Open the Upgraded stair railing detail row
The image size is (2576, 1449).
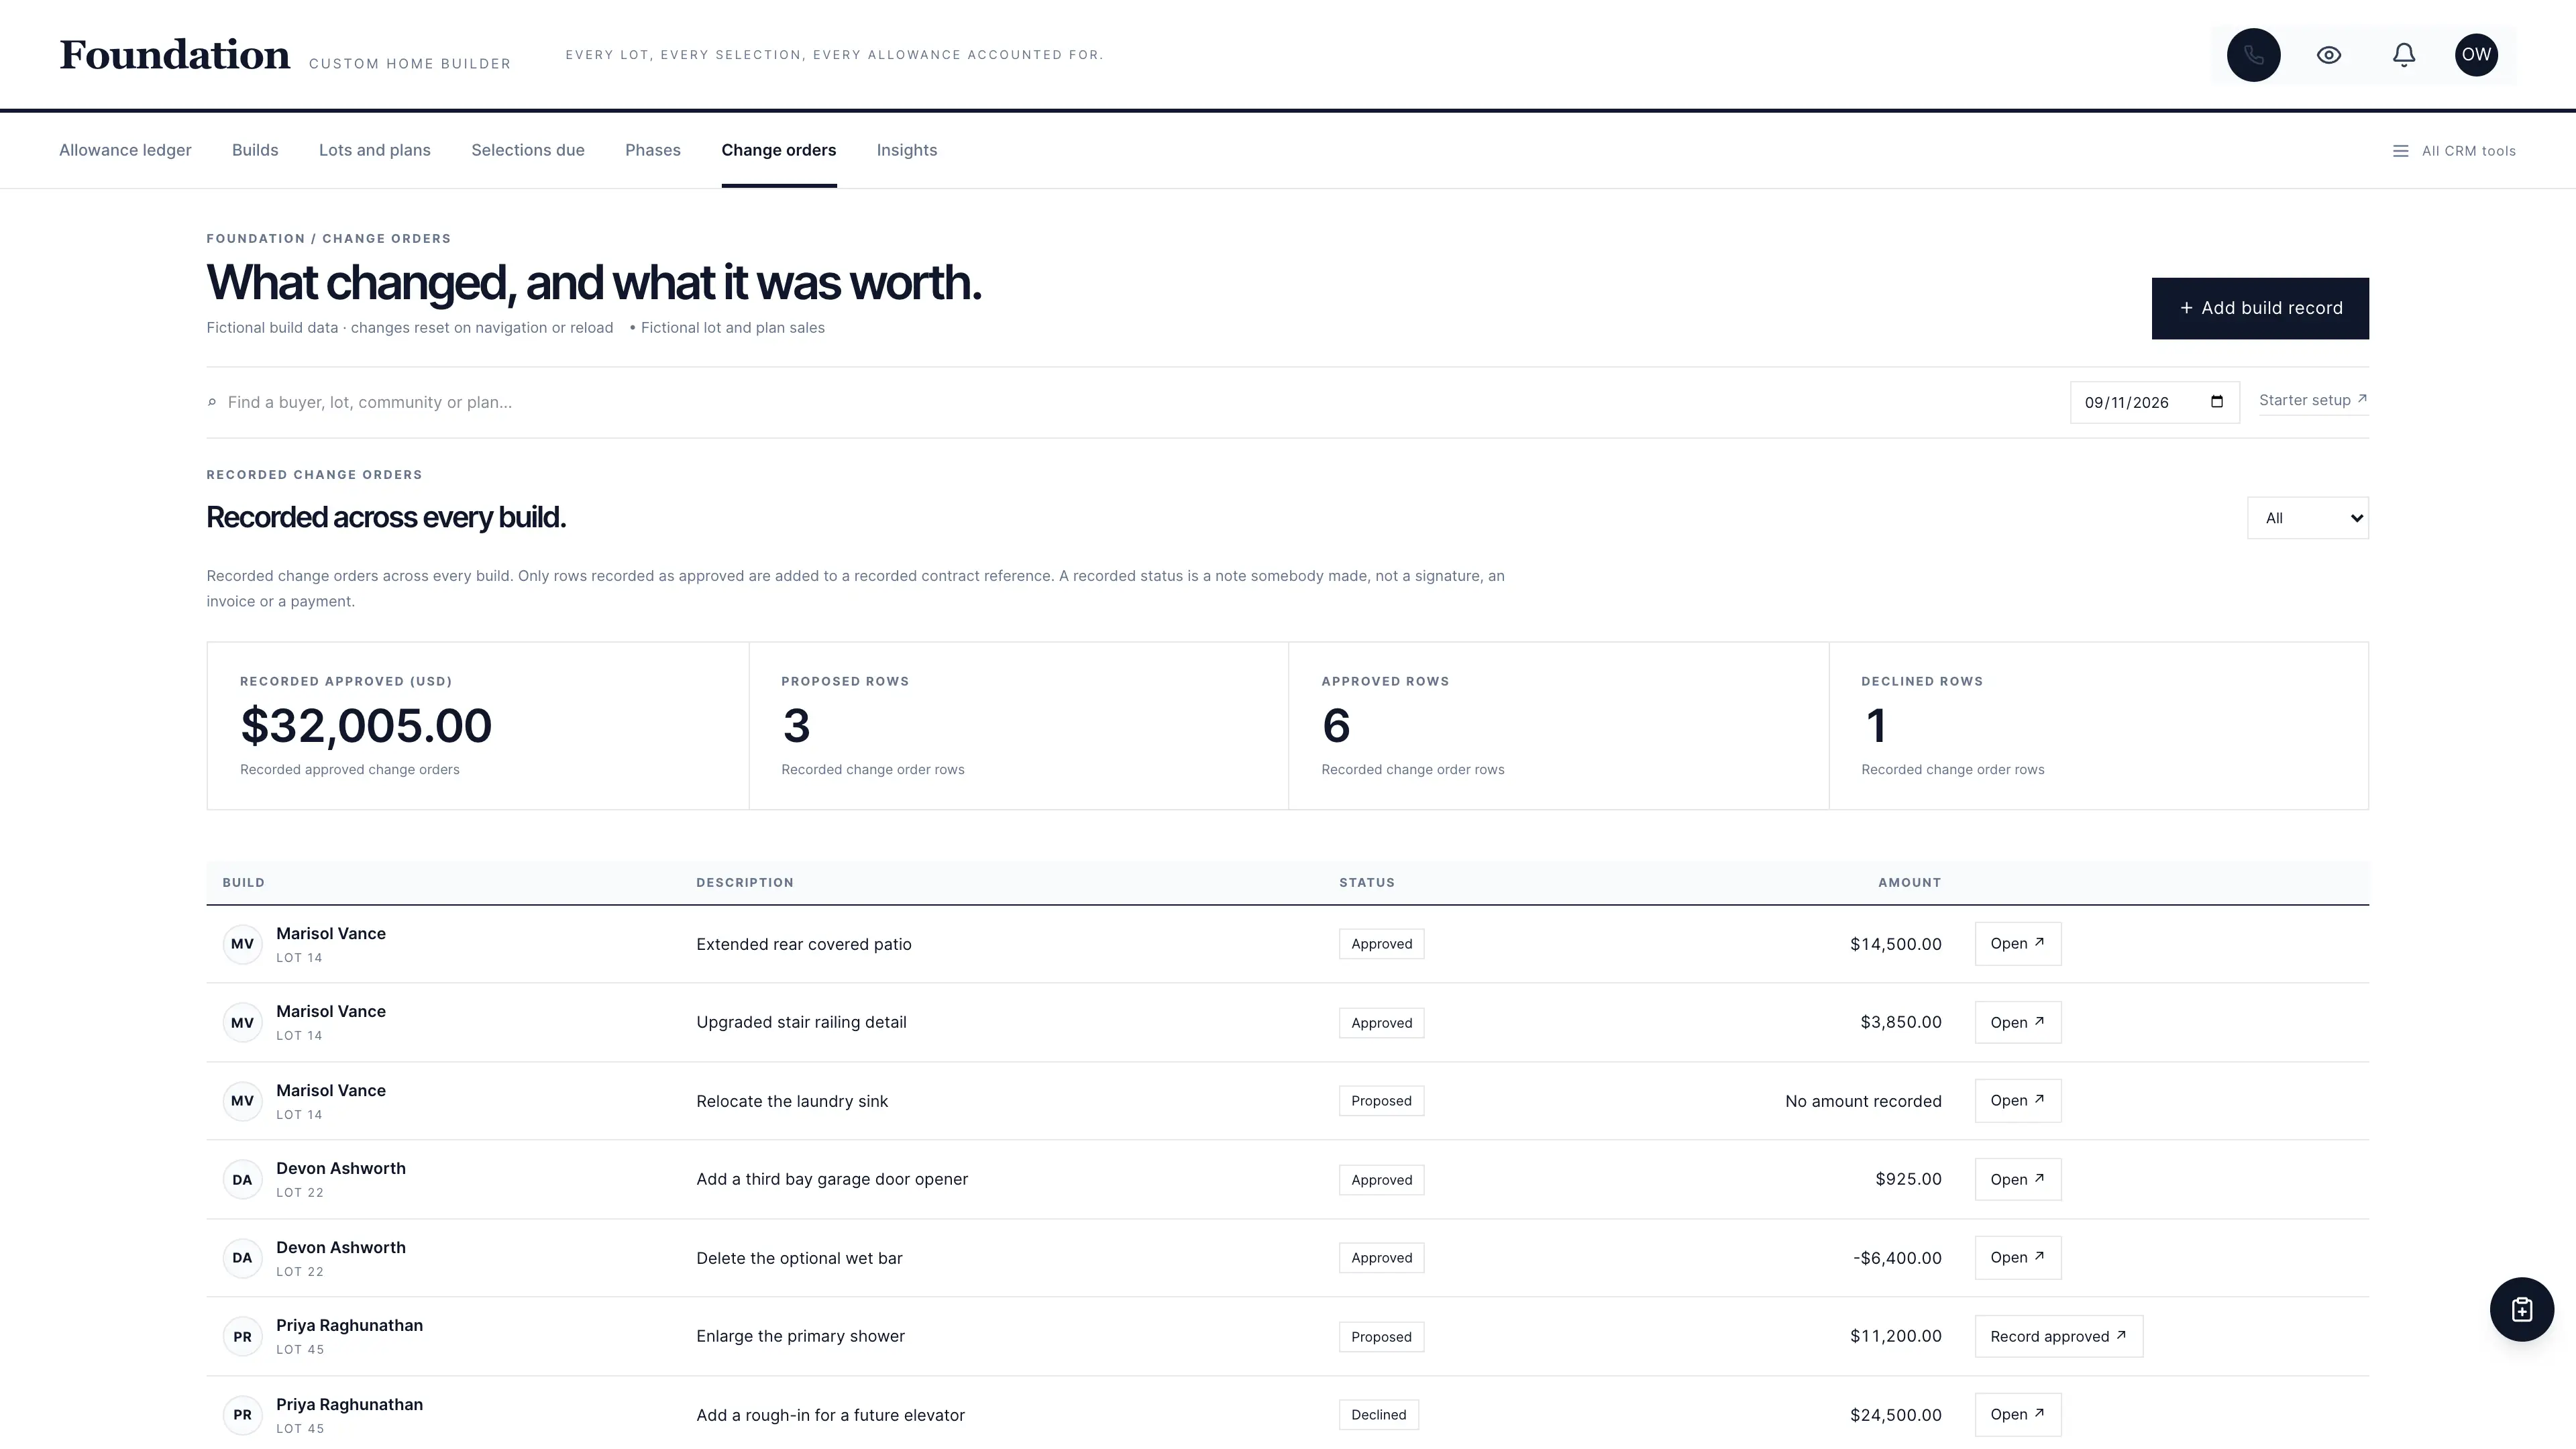pyautogui.click(x=2017, y=1022)
